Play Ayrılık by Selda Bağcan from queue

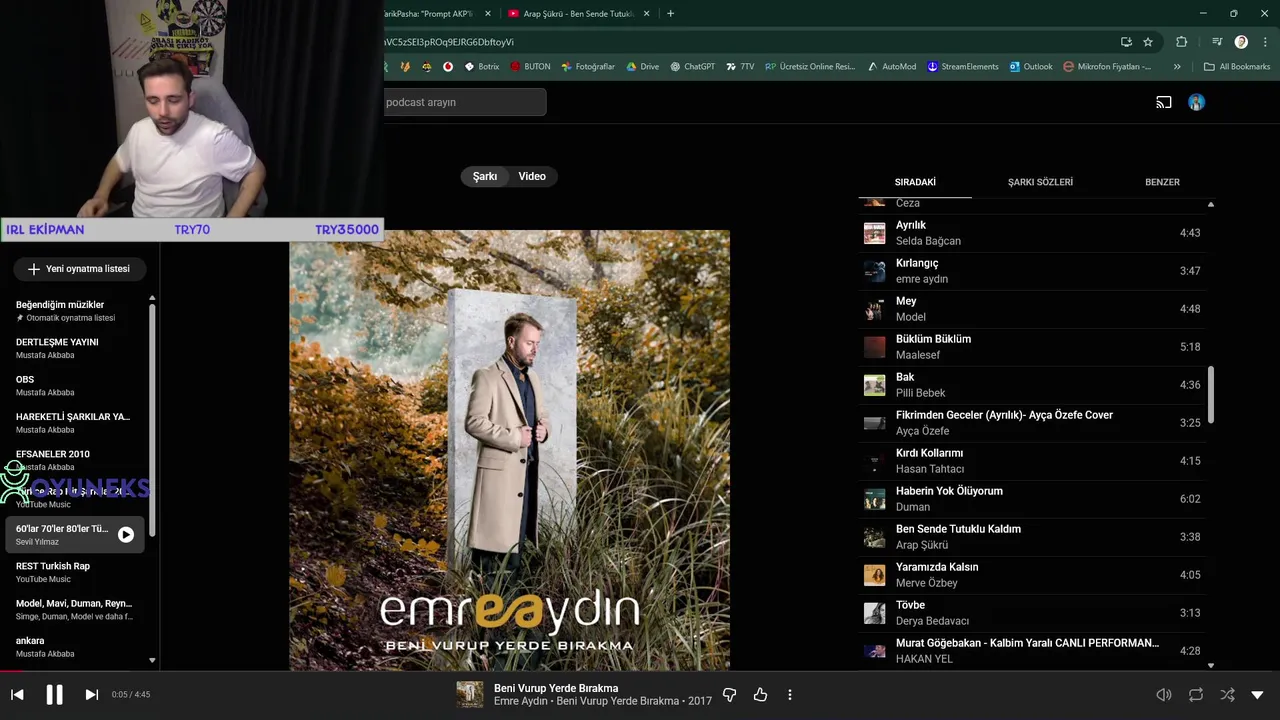point(1032,233)
